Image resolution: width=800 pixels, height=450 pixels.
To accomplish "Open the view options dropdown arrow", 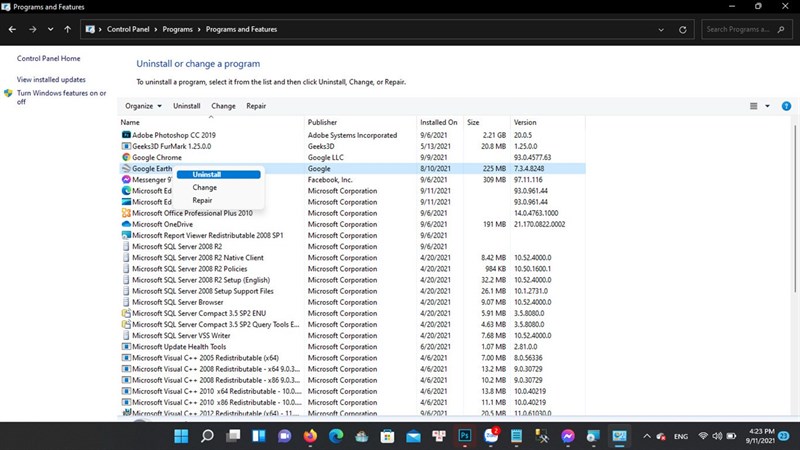I will tap(767, 106).
